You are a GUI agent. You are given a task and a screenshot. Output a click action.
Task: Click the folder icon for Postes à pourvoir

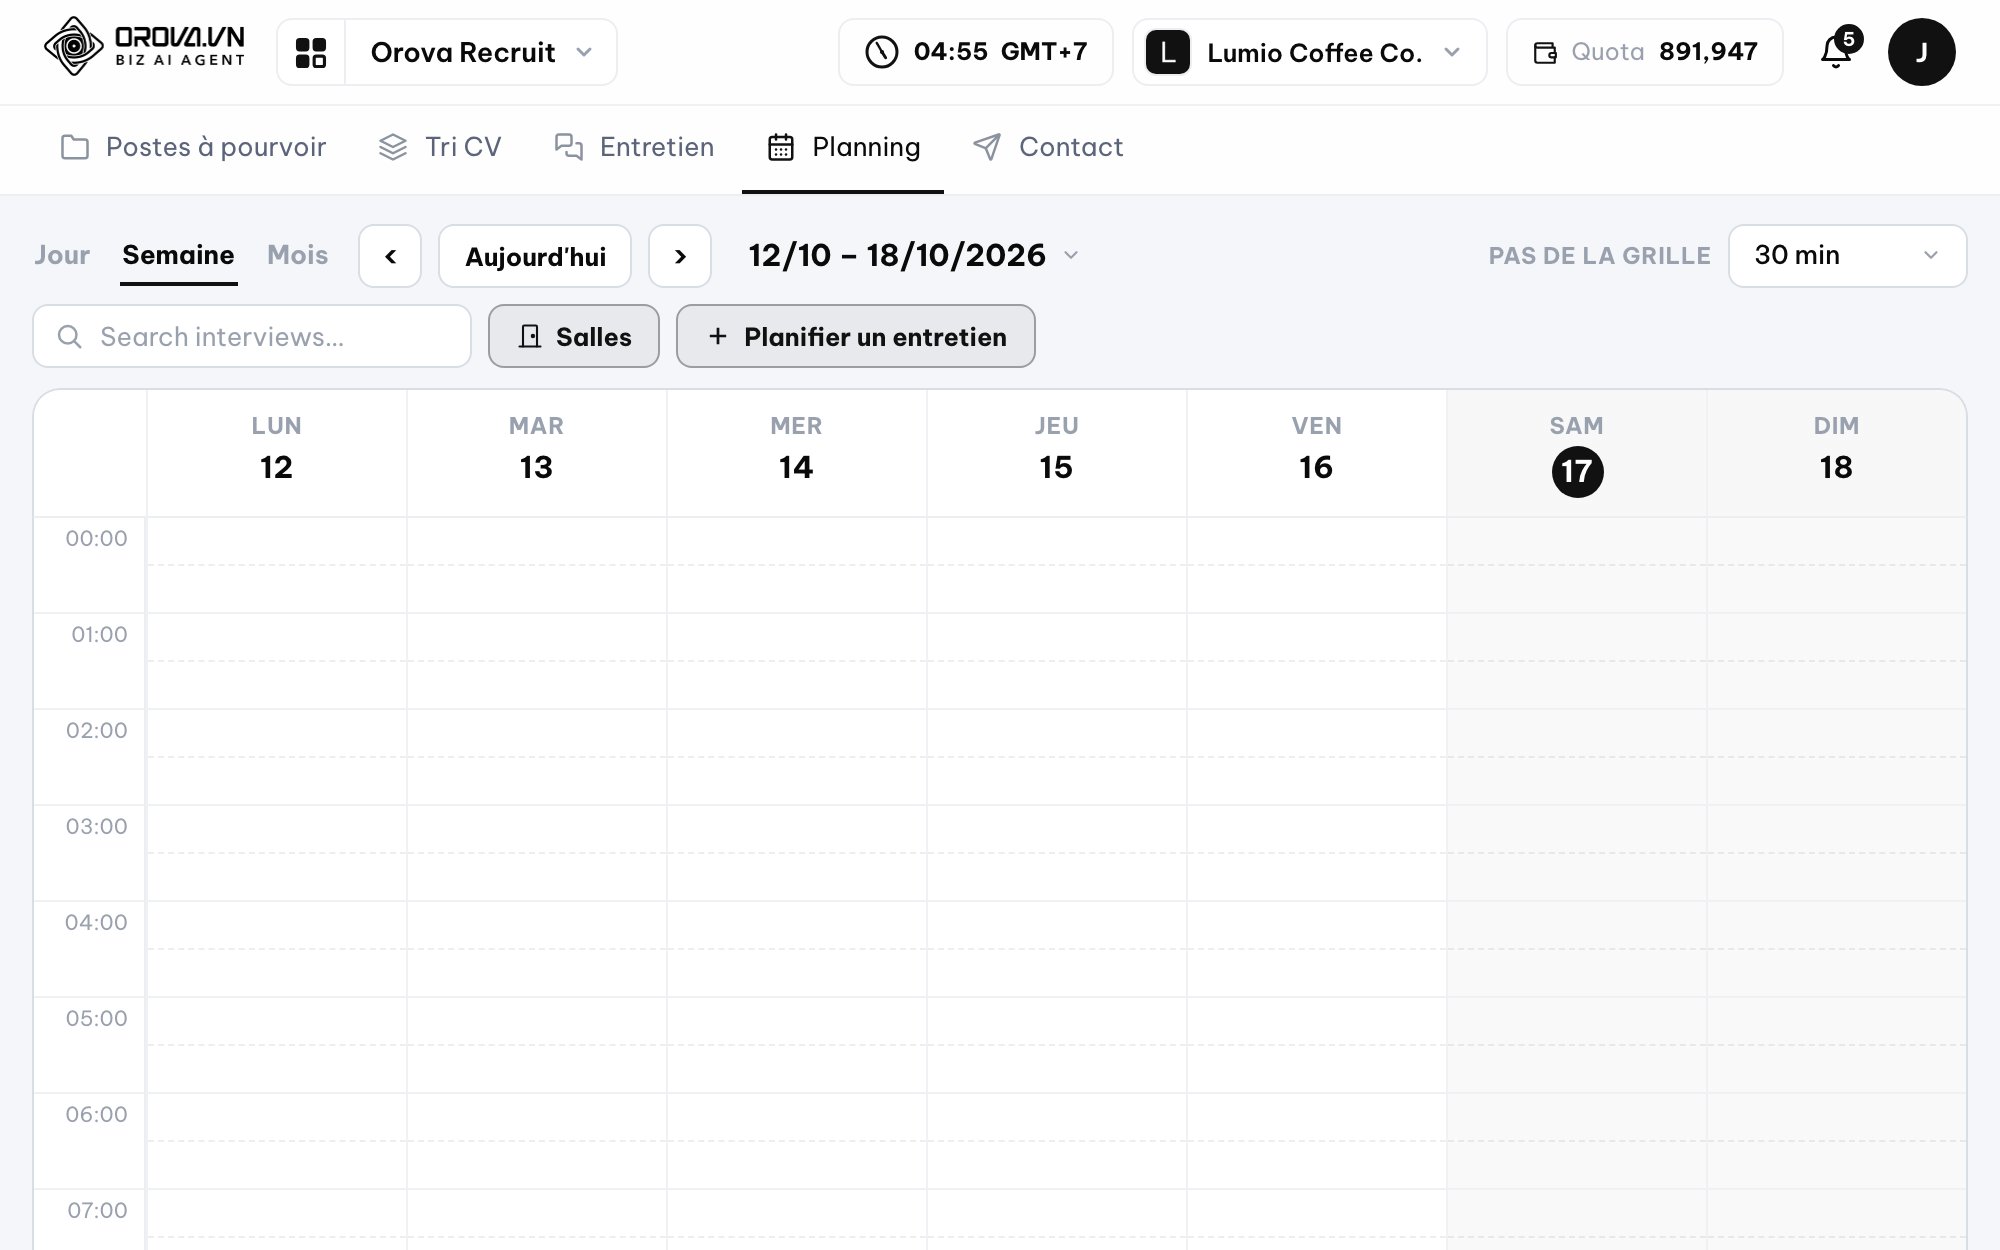coord(75,147)
